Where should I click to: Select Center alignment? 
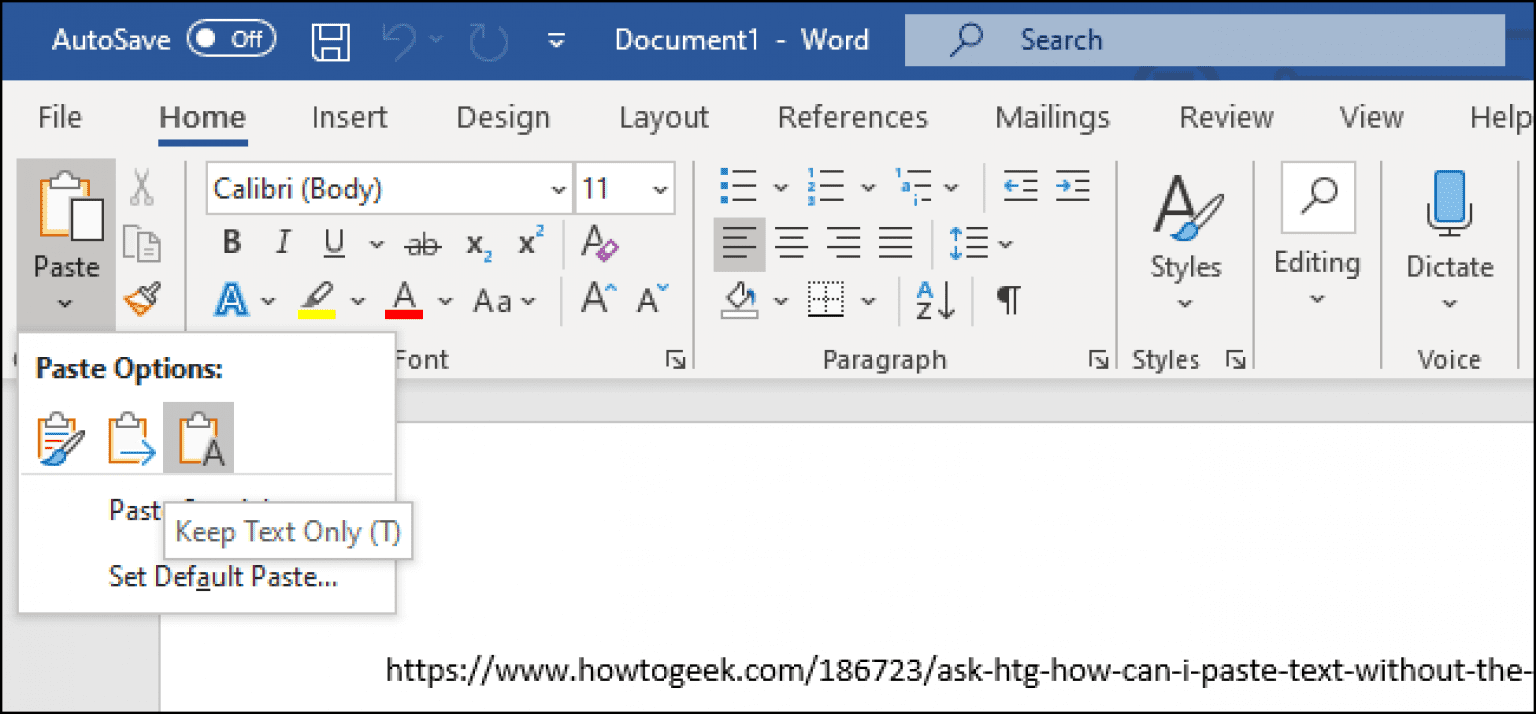(x=792, y=243)
